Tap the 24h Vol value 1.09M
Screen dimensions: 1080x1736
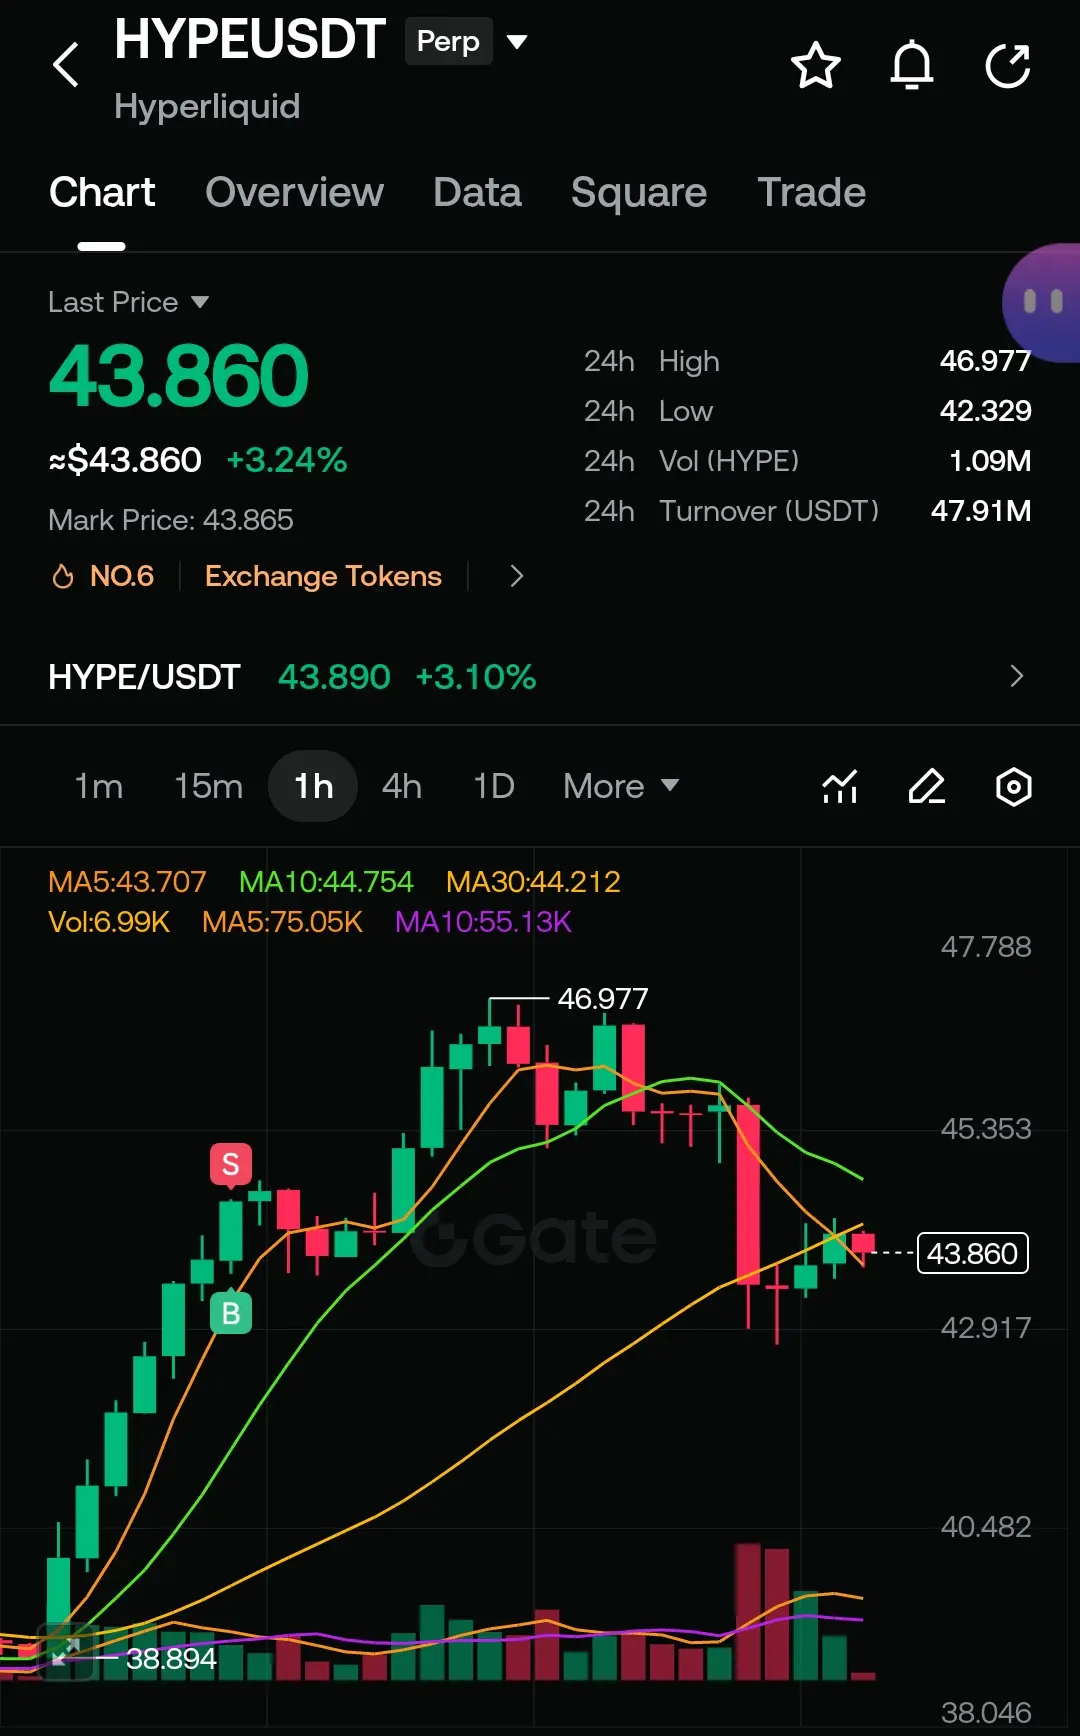tap(990, 461)
